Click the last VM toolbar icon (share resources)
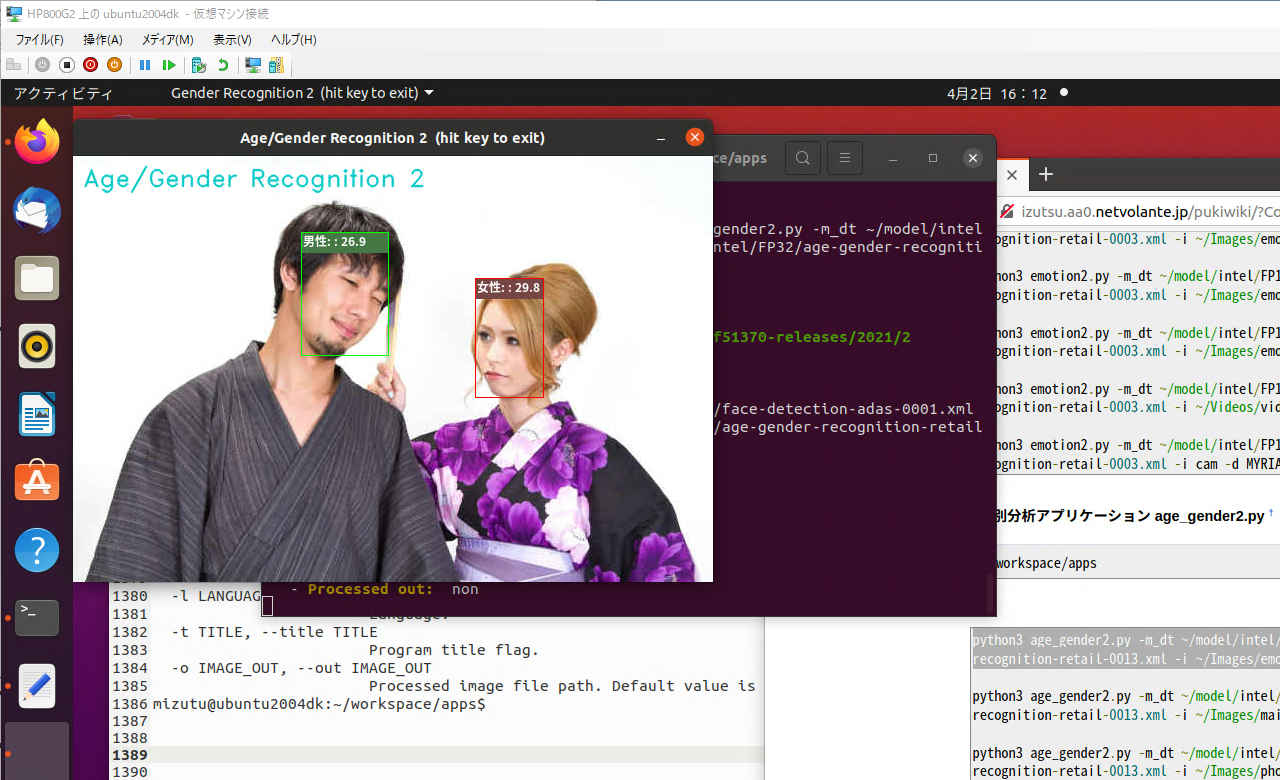Viewport: 1280px width, 780px height. [x=275, y=65]
